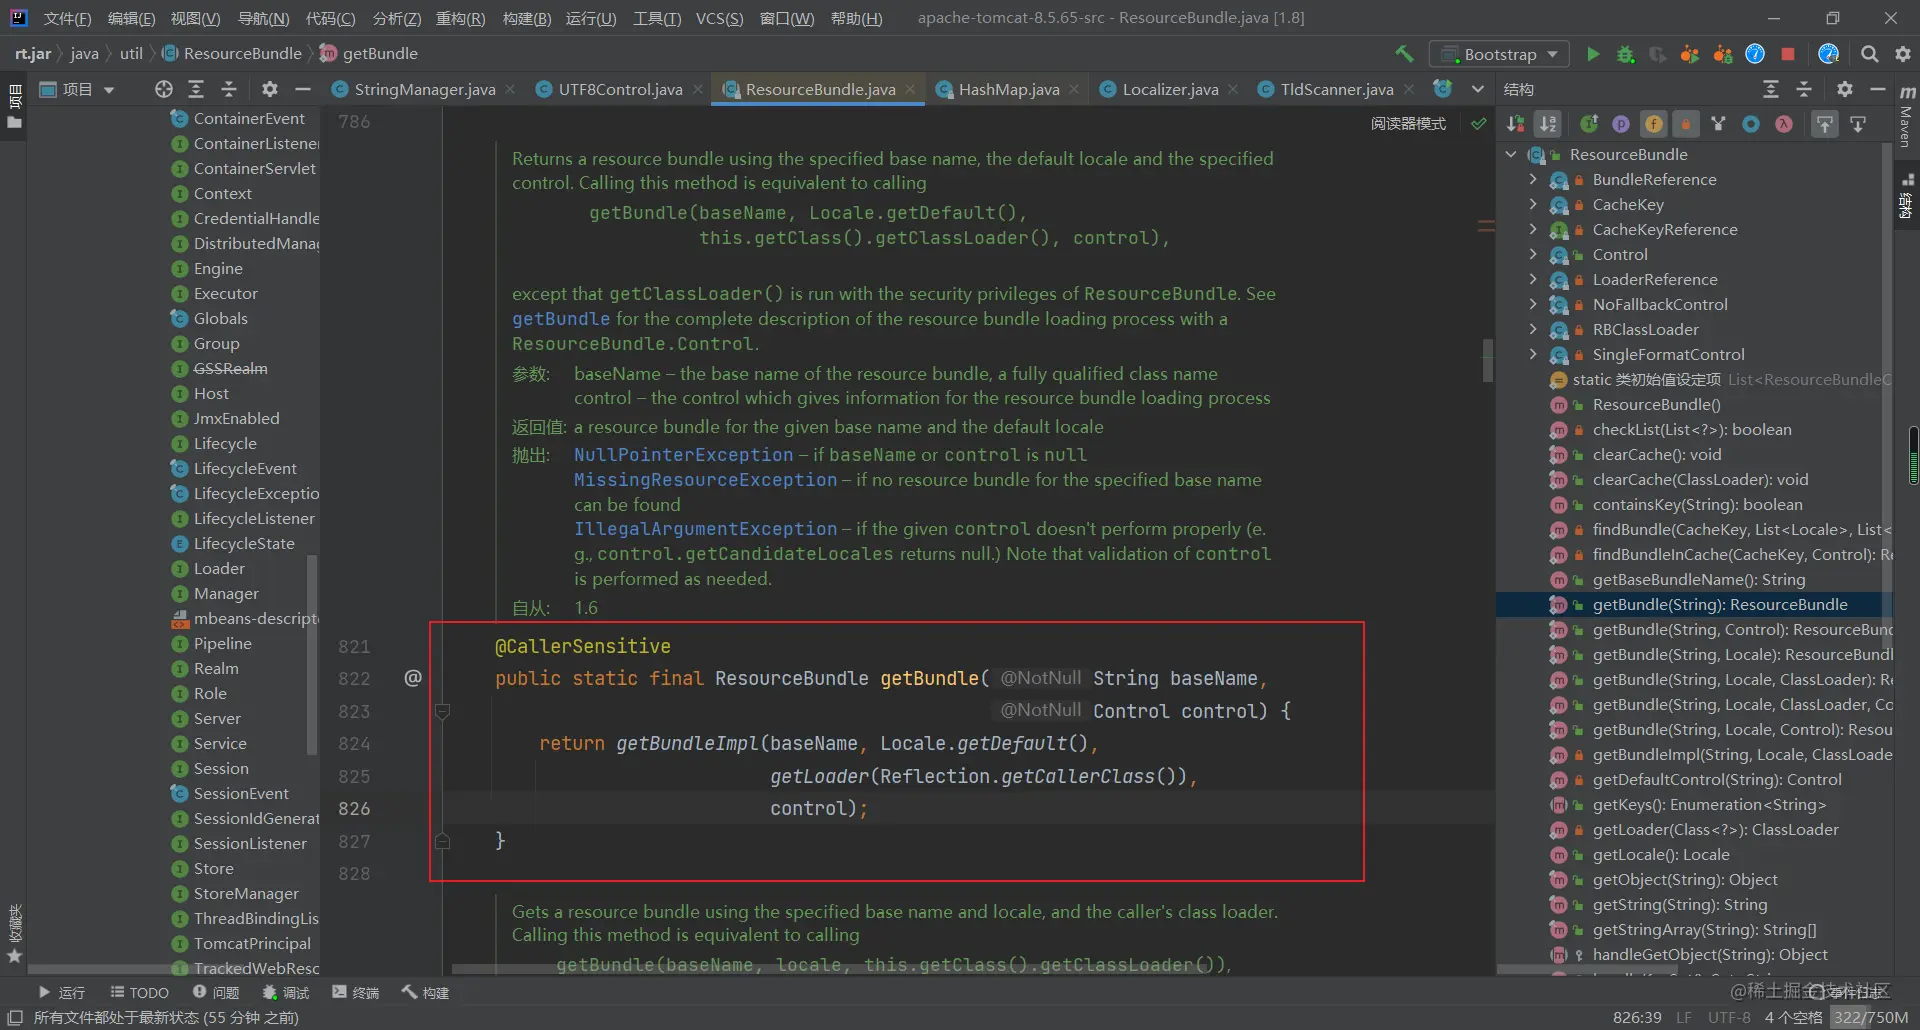Toggle alphabetical sort in structure panel
The width and height of the screenshot is (1920, 1030).
(1548, 124)
